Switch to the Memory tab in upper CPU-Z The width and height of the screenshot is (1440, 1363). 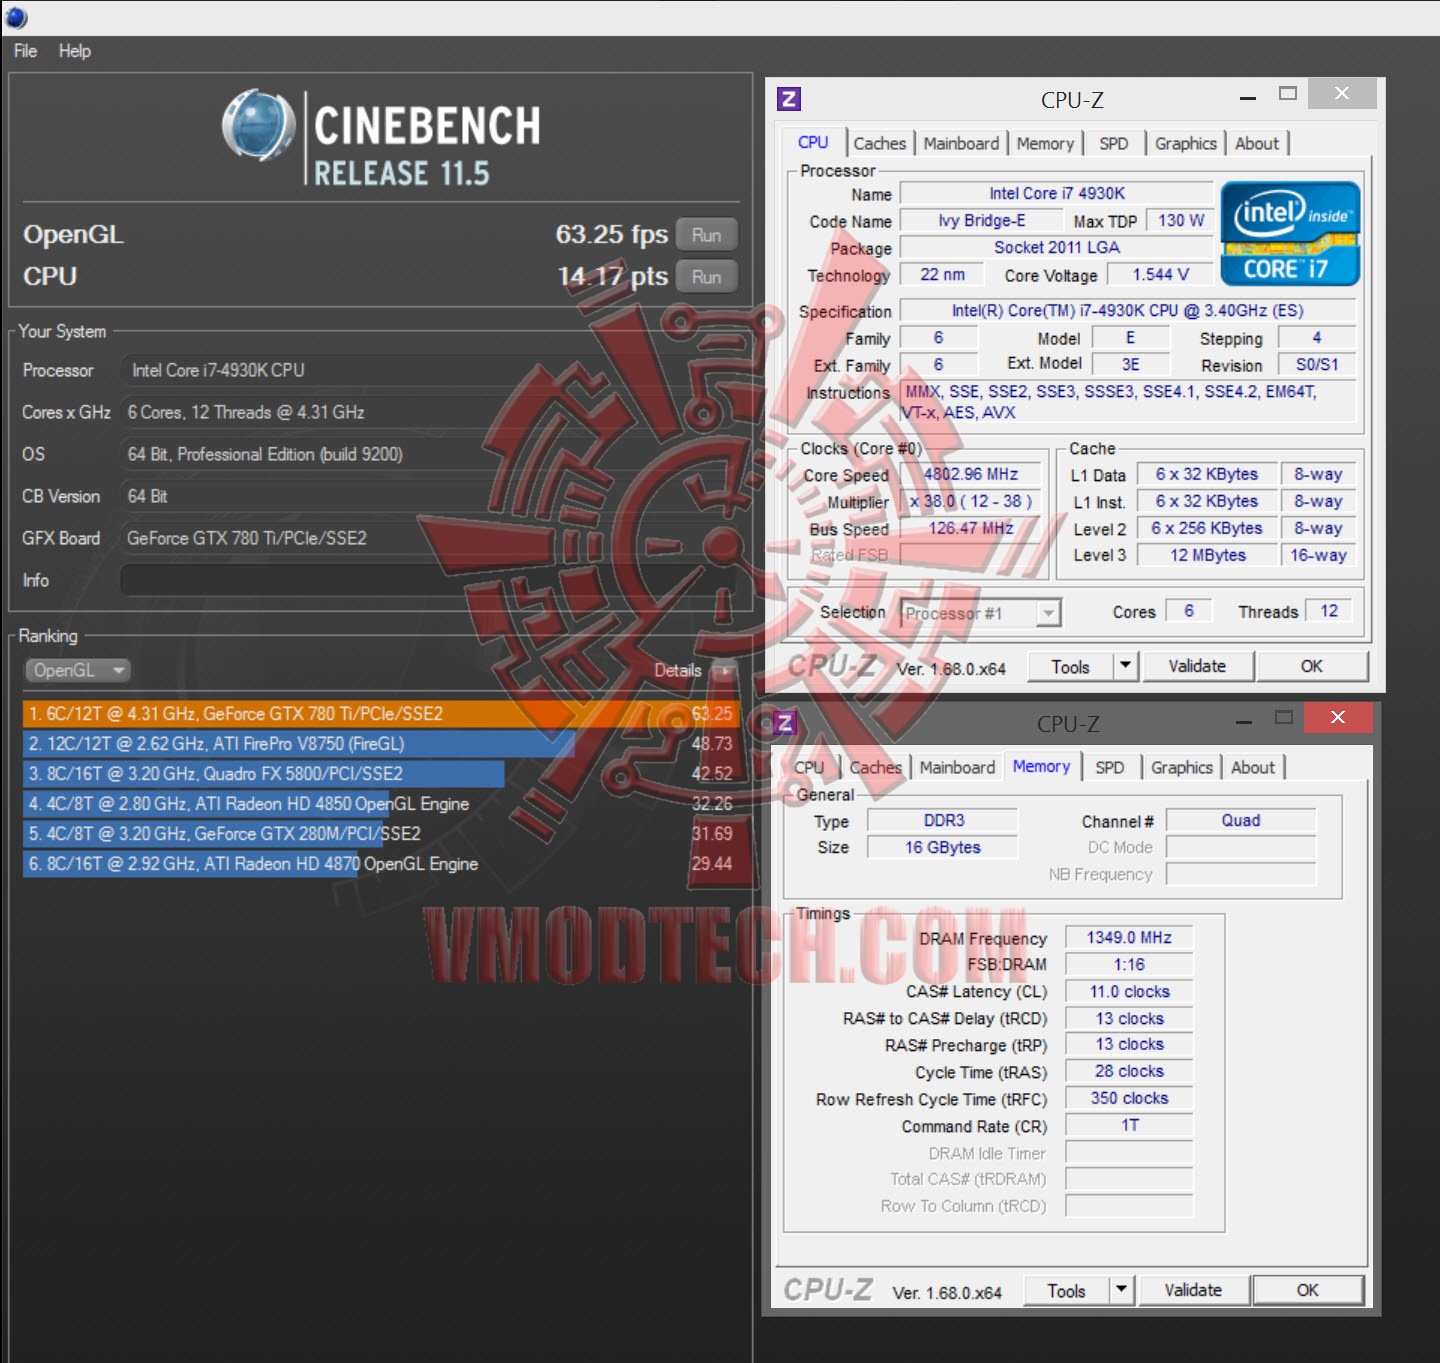tap(1045, 143)
